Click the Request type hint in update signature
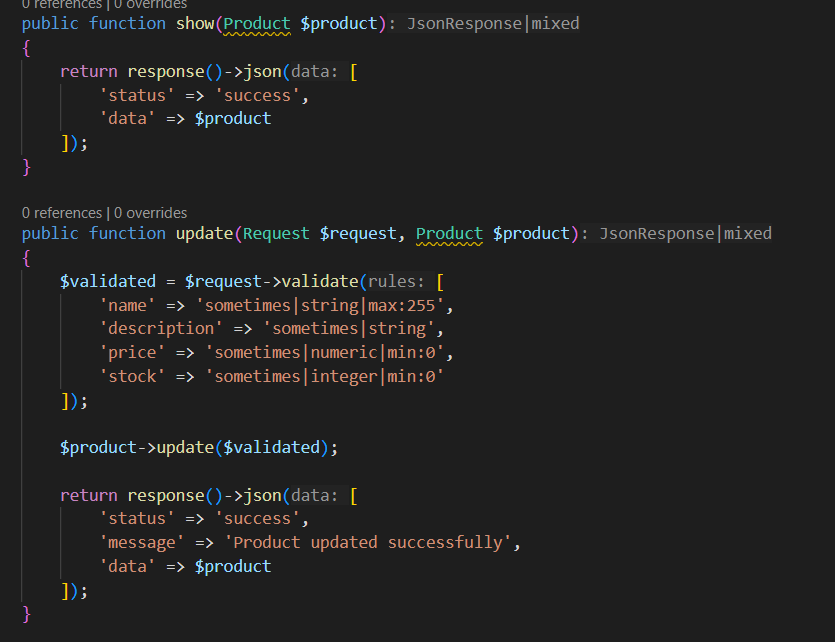 [x=276, y=233]
